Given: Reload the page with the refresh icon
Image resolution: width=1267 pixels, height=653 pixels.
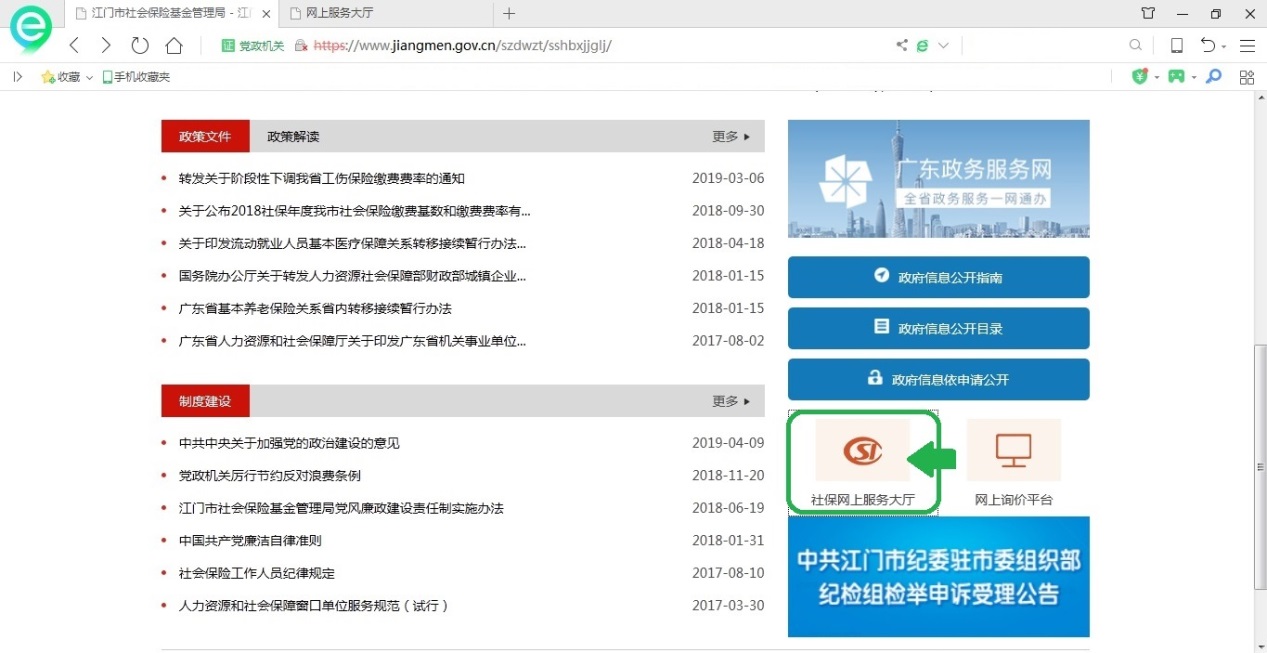Looking at the screenshot, I should 140,45.
